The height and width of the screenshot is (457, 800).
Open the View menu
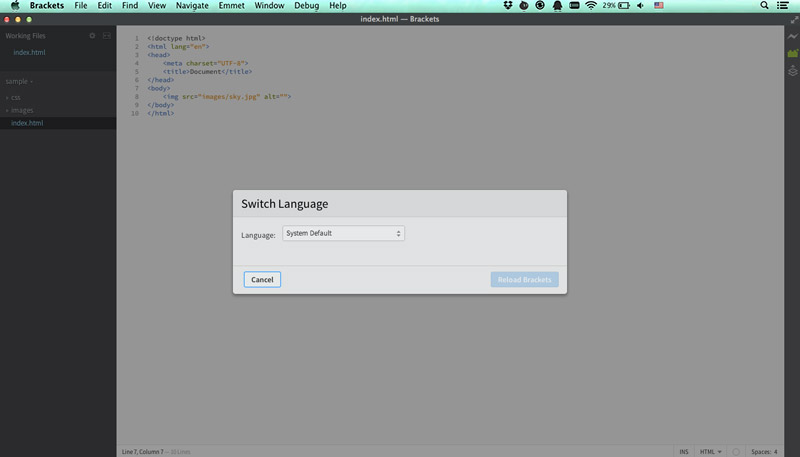pos(157,6)
